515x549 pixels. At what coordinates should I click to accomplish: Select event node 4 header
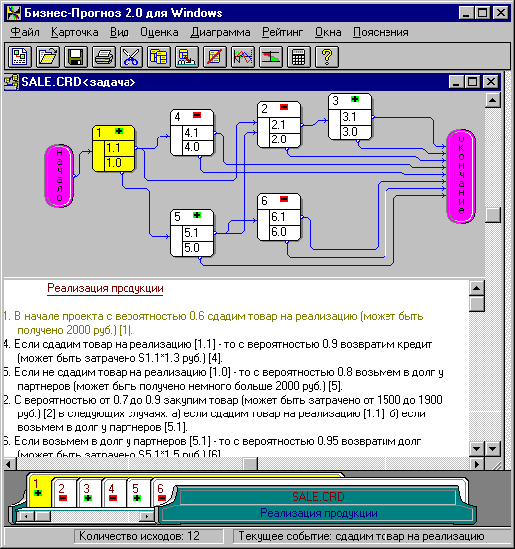tap(192, 117)
